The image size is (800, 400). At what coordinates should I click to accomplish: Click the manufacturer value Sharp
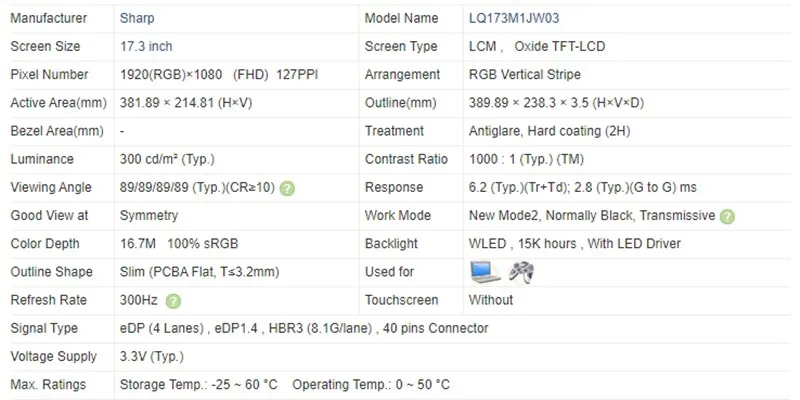point(136,18)
